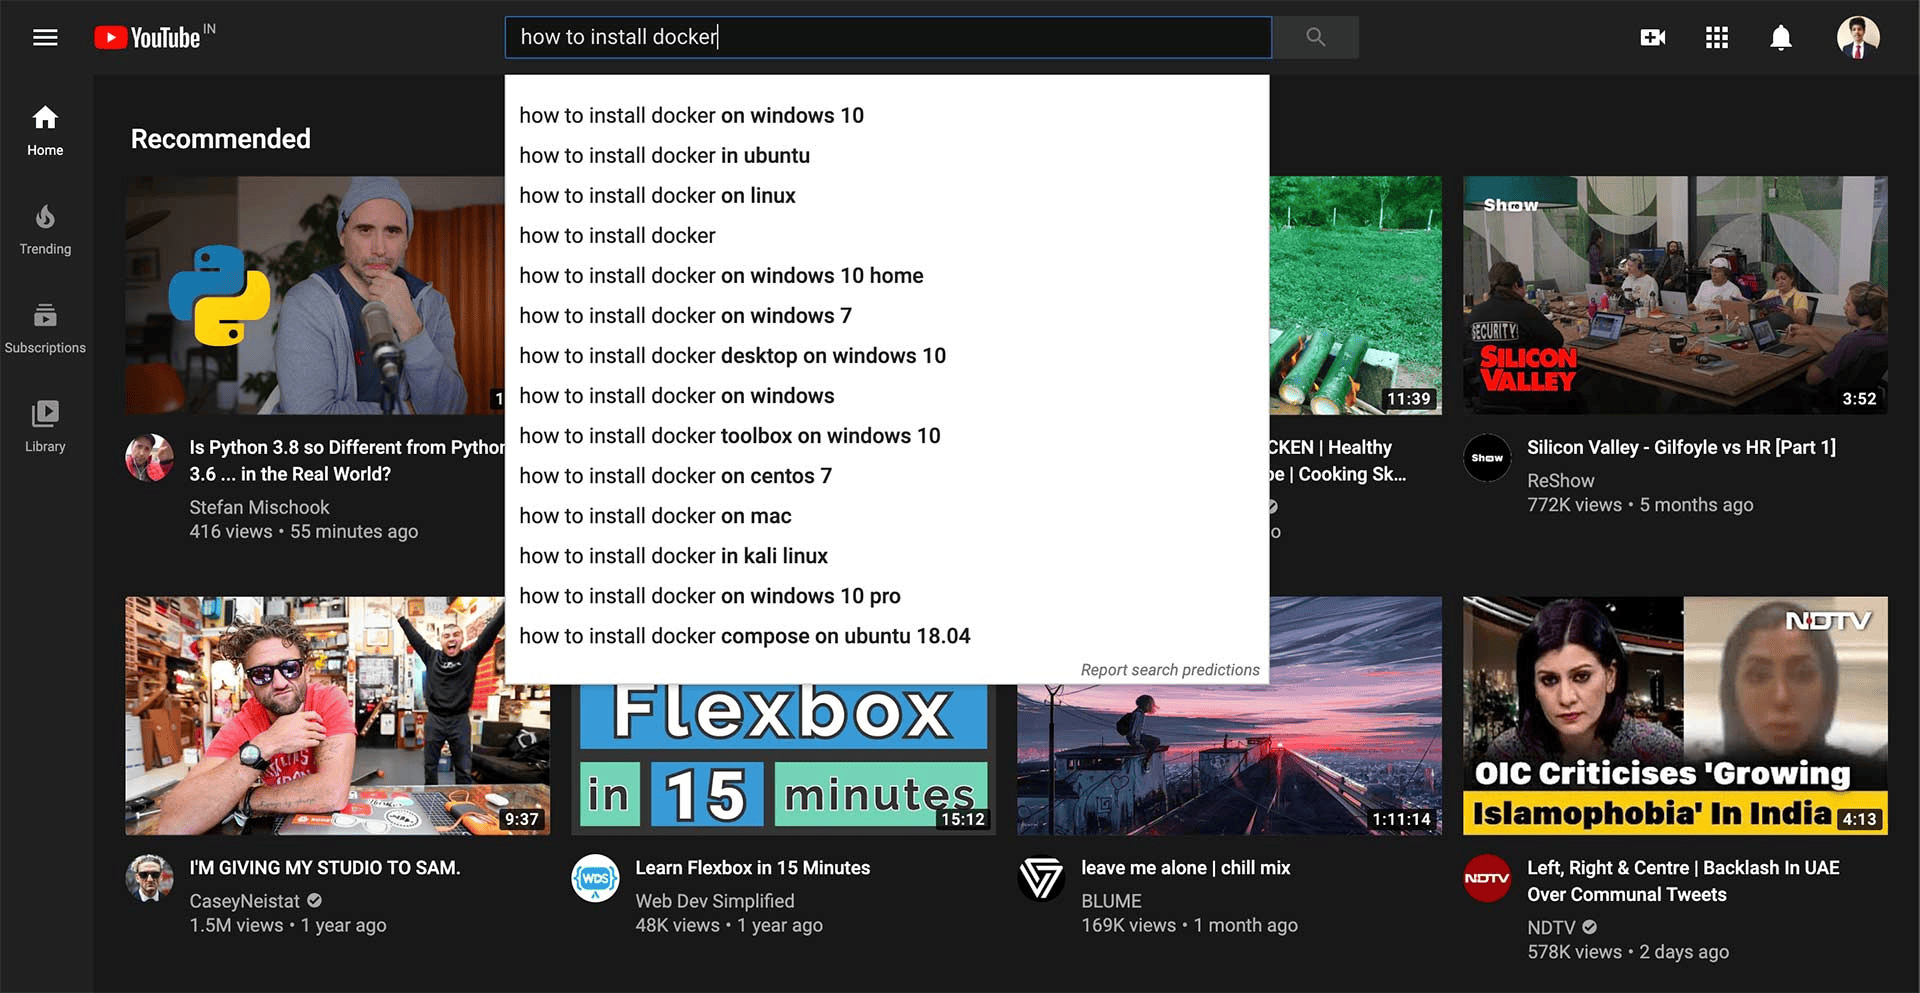Screen dimensions: 1920x993
Task: Select suggestion 'how to install docker on linux'
Action: (887, 195)
